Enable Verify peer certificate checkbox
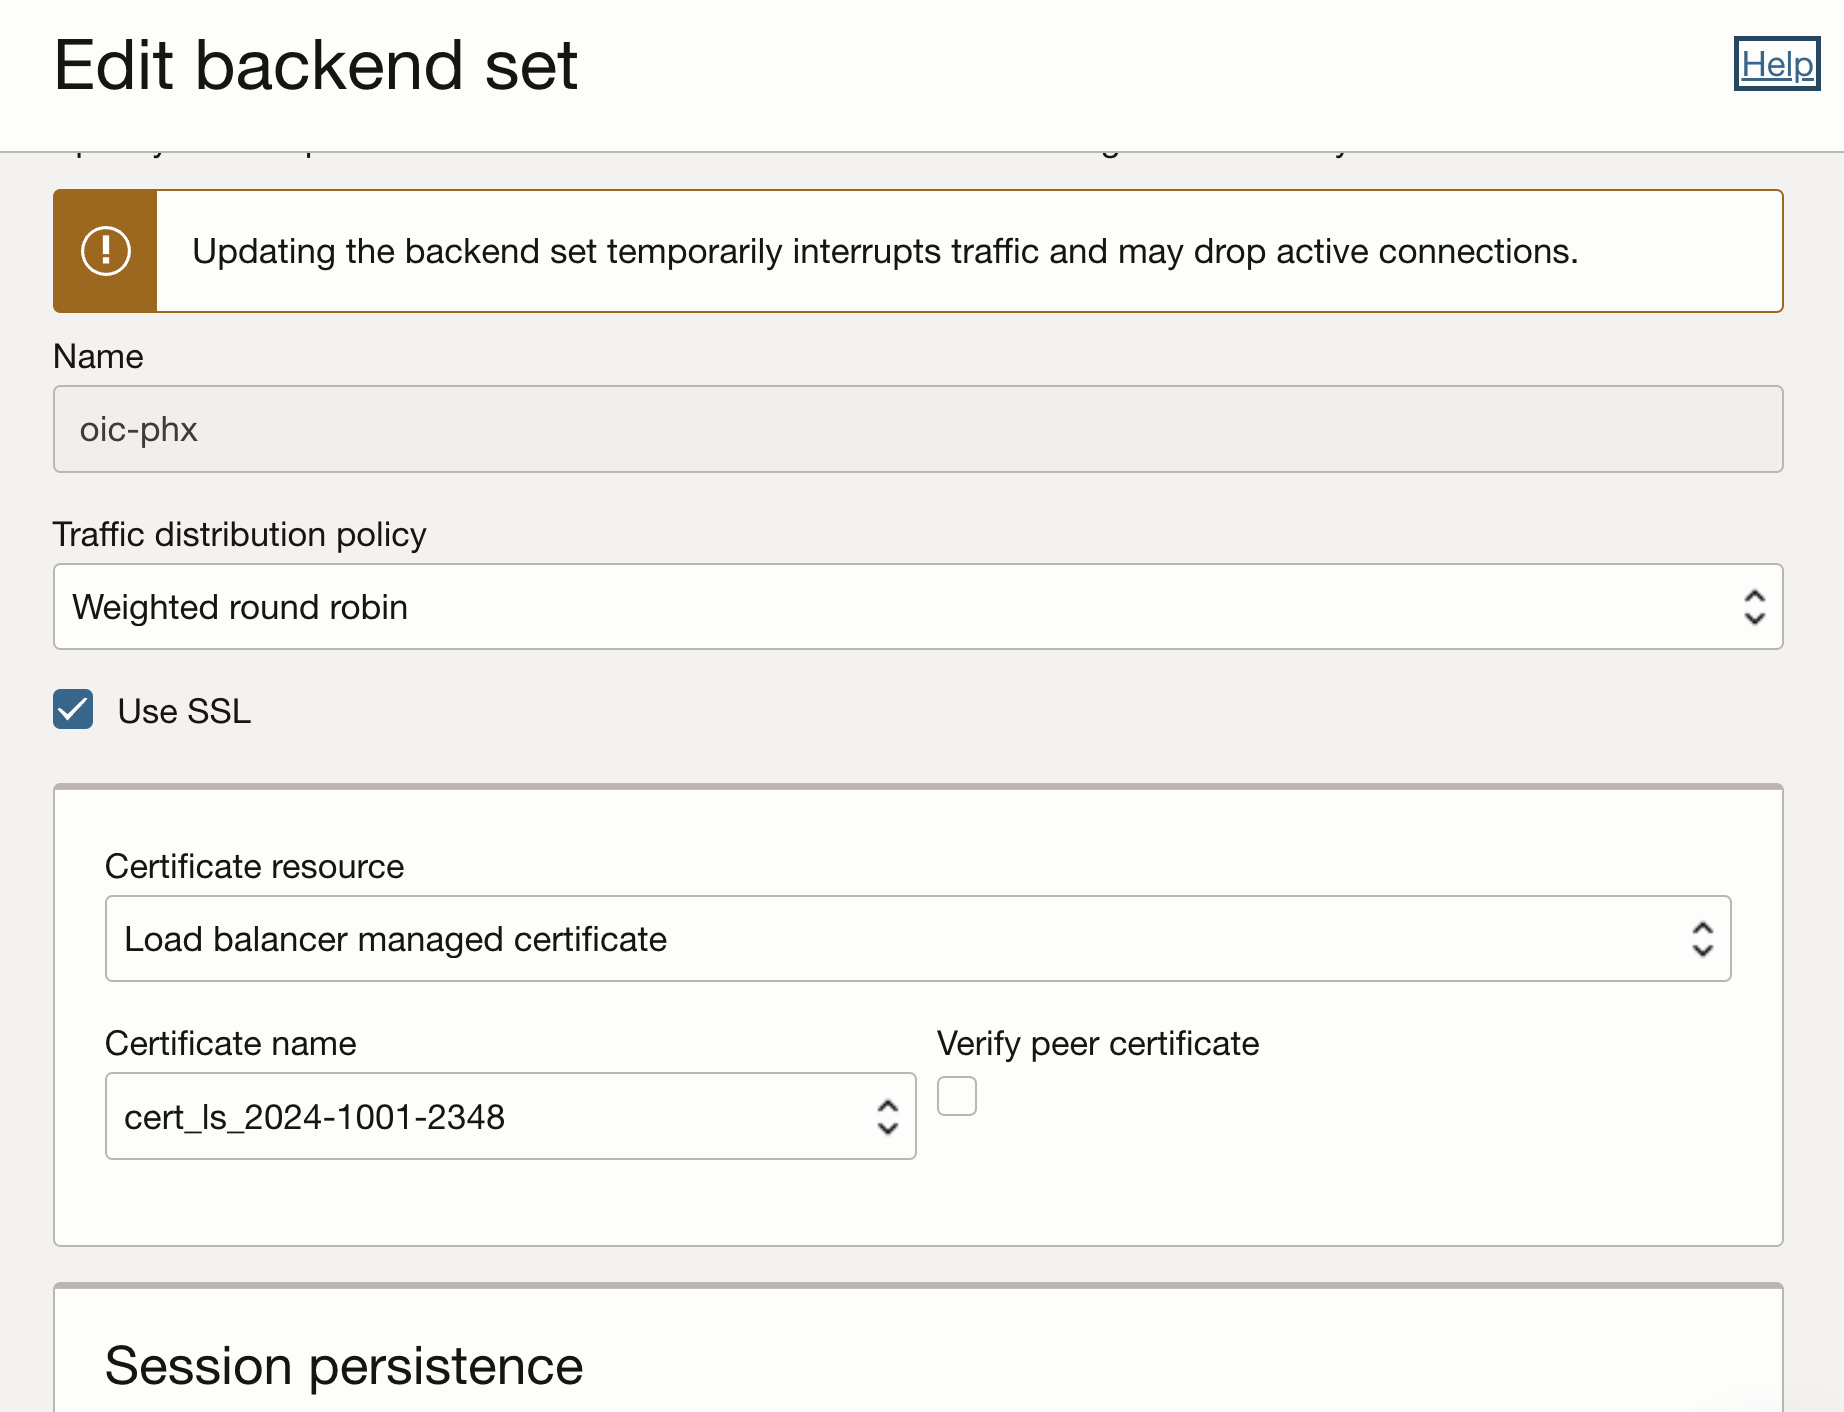Image resolution: width=1844 pixels, height=1412 pixels. [956, 1096]
